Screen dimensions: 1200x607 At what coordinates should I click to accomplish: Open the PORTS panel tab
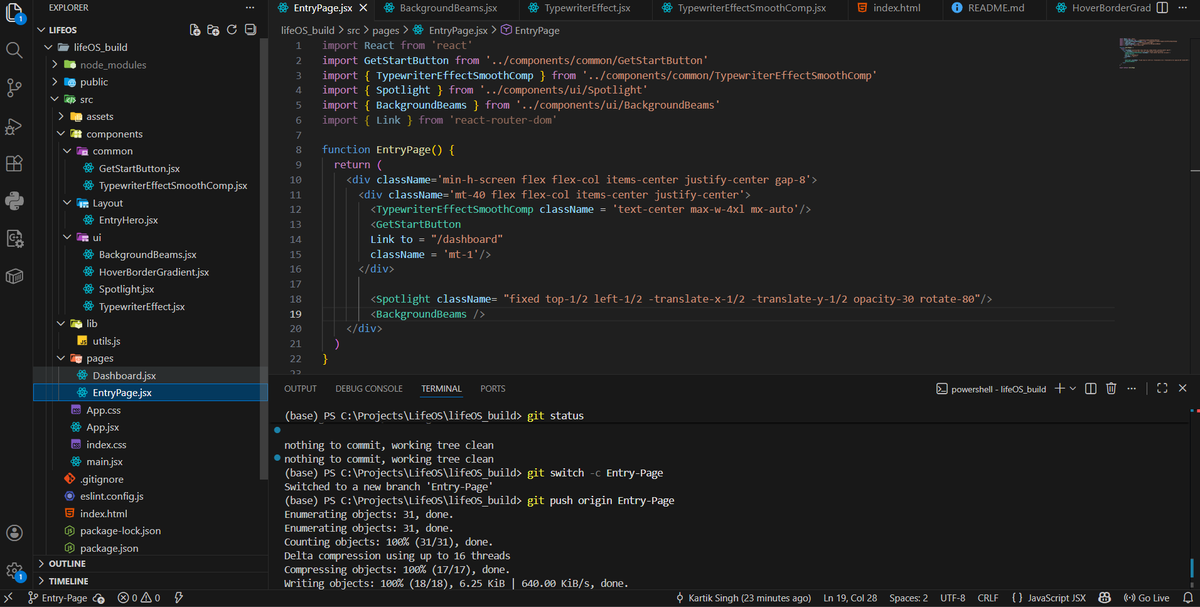coord(493,388)
